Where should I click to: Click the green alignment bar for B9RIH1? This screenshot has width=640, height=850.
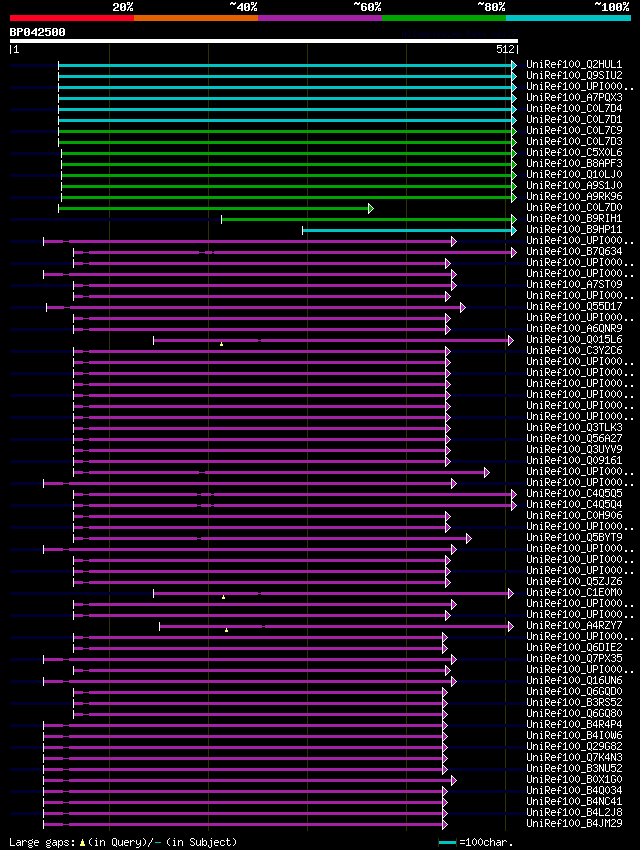click(367, 219)
